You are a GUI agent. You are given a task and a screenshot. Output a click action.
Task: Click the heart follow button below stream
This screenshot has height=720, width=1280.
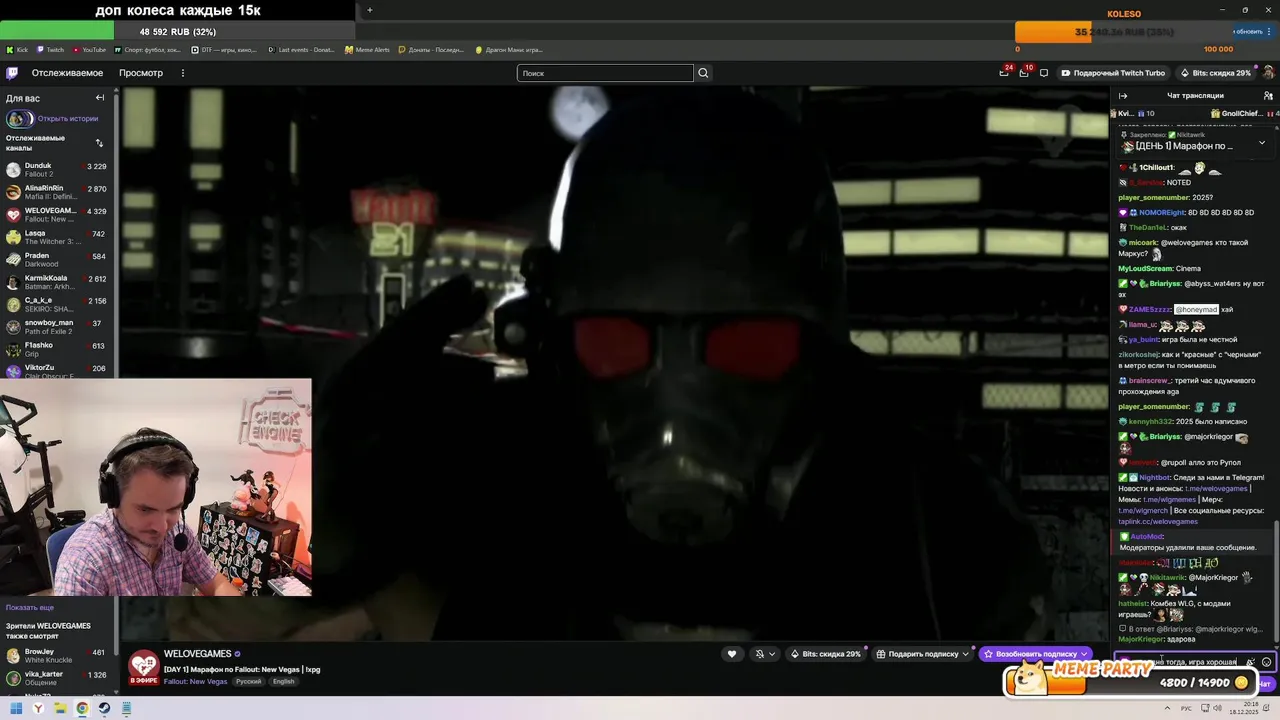[x=731, y=654]
